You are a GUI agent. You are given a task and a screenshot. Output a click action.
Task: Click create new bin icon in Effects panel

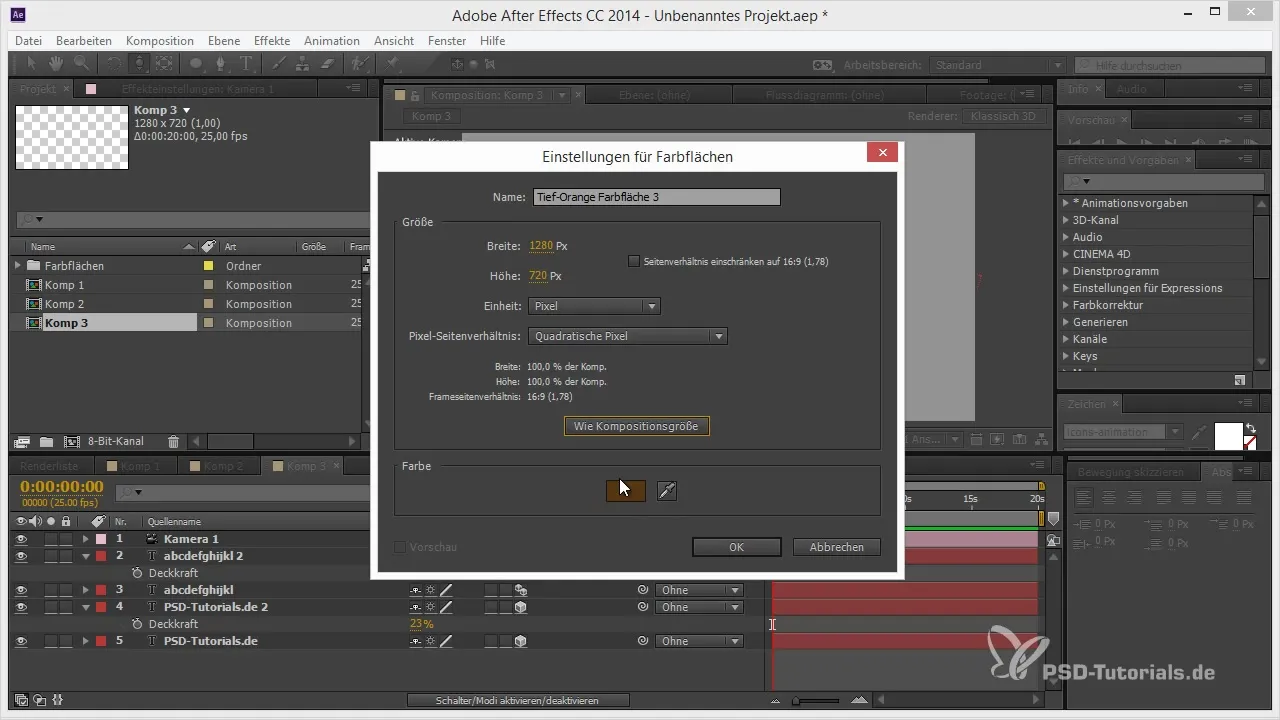point(1240,380)
